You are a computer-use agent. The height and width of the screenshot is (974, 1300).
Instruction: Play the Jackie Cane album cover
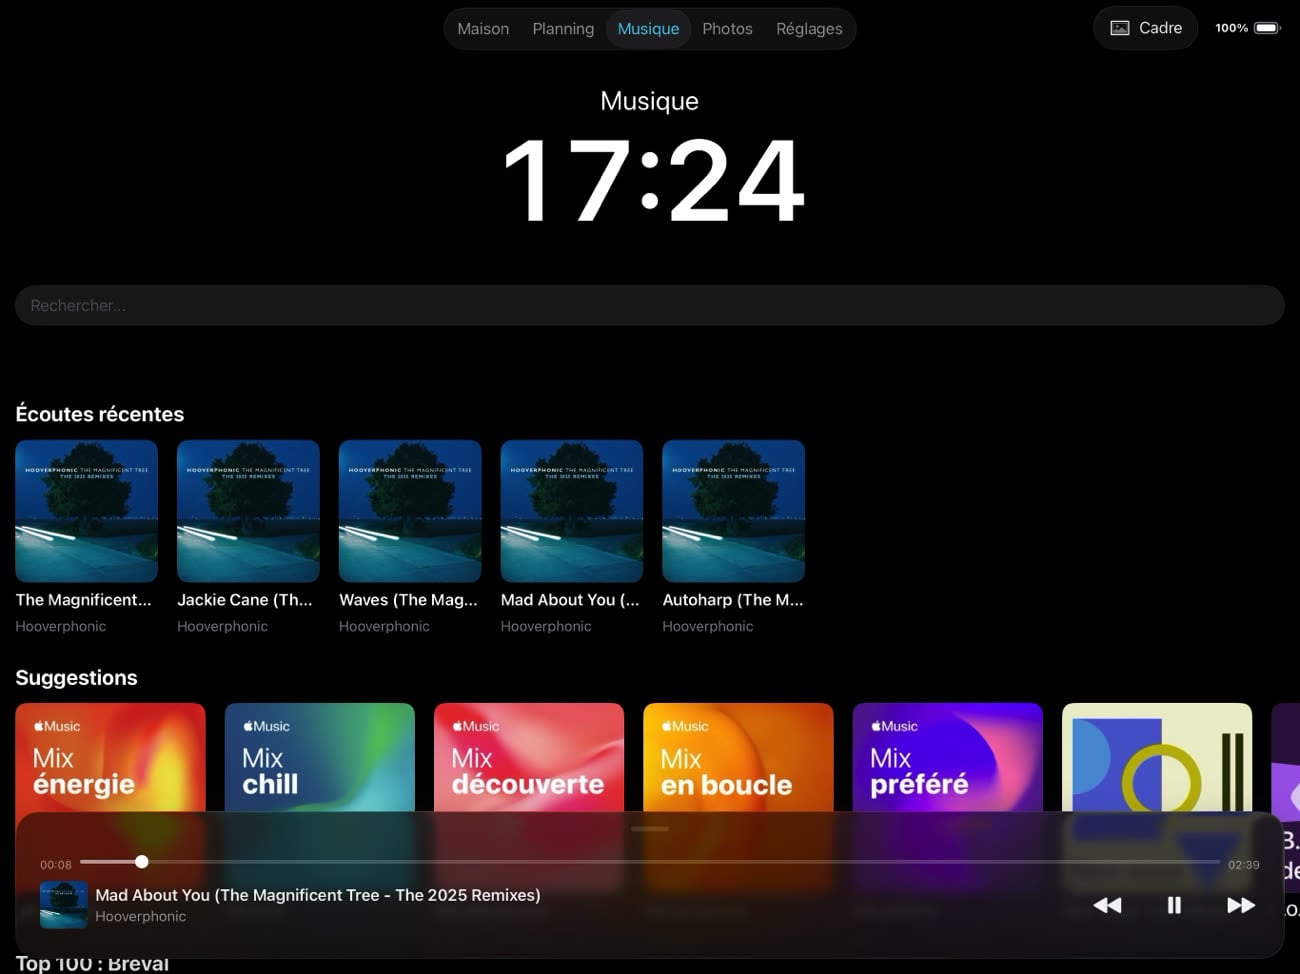click(x=248, y=511)
